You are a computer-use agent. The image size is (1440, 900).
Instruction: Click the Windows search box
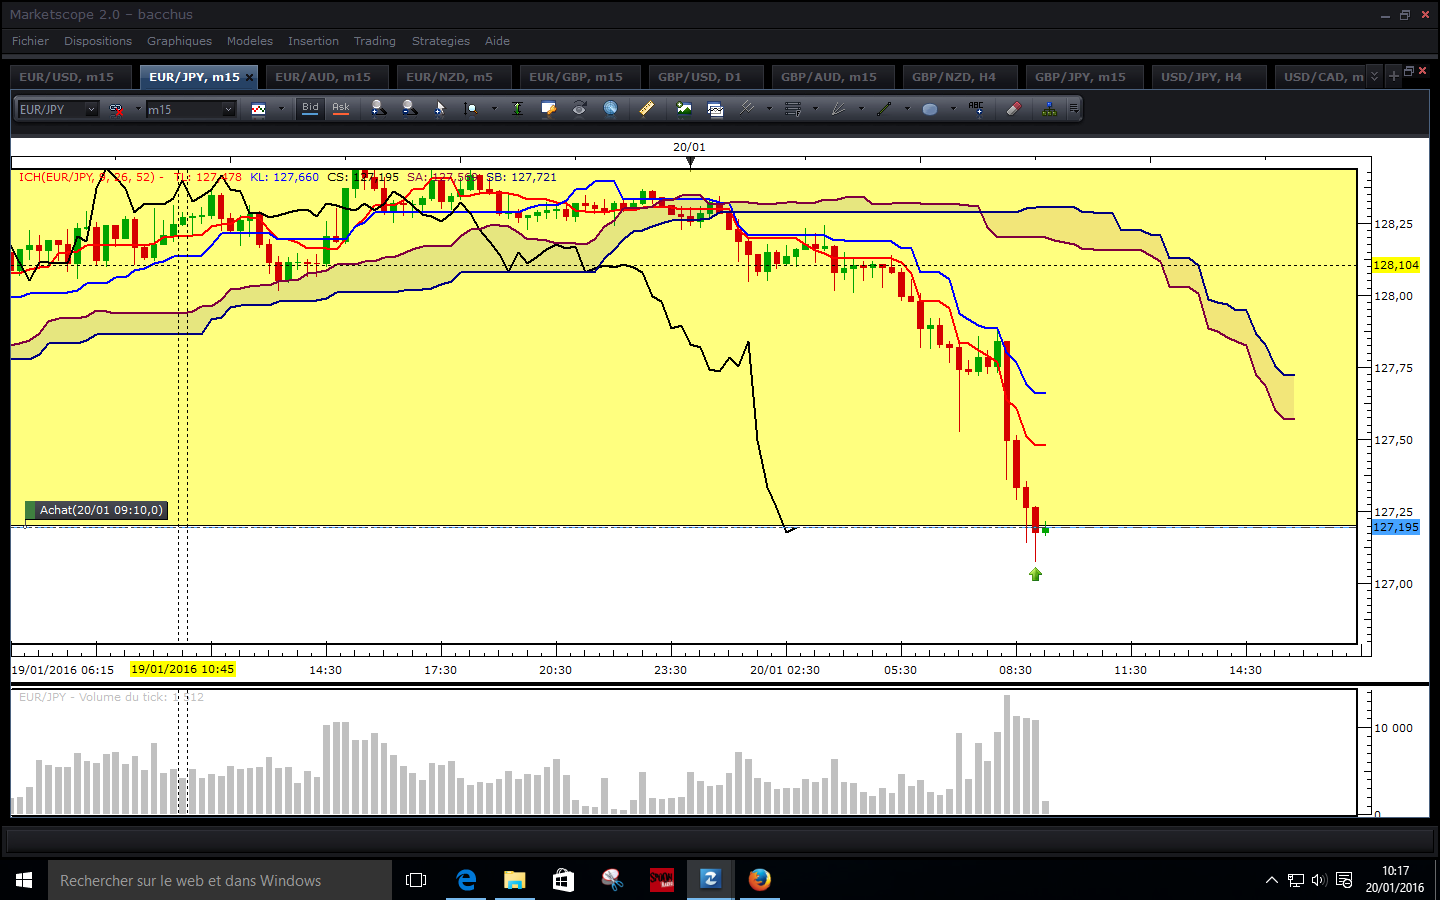(220, 880)
